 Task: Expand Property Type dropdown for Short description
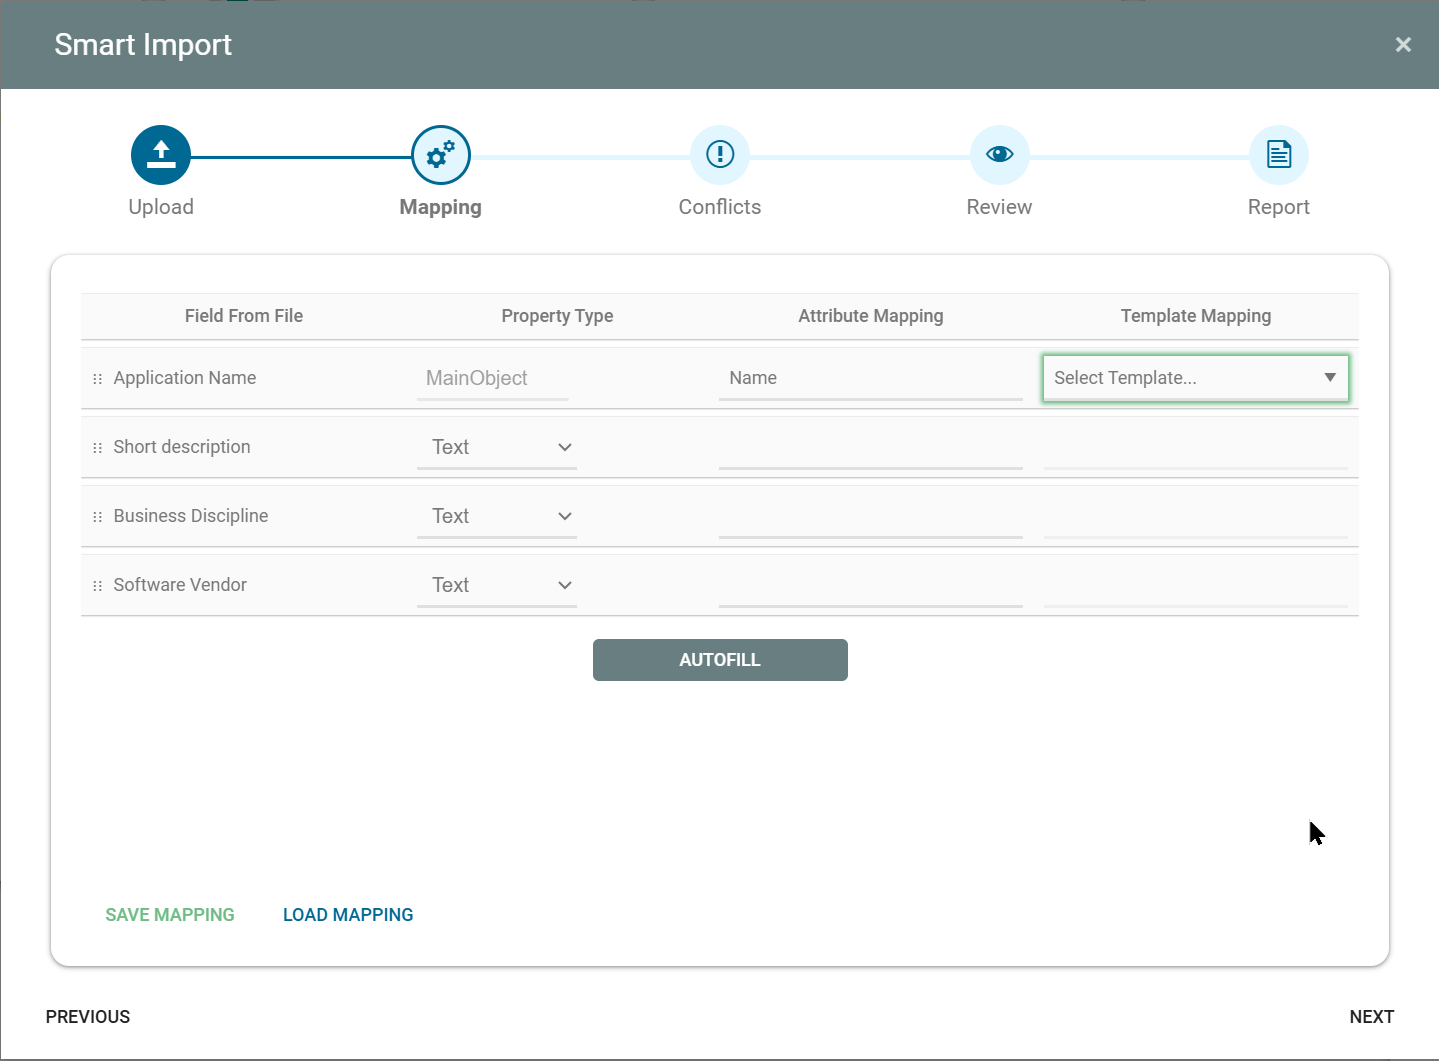497,447
